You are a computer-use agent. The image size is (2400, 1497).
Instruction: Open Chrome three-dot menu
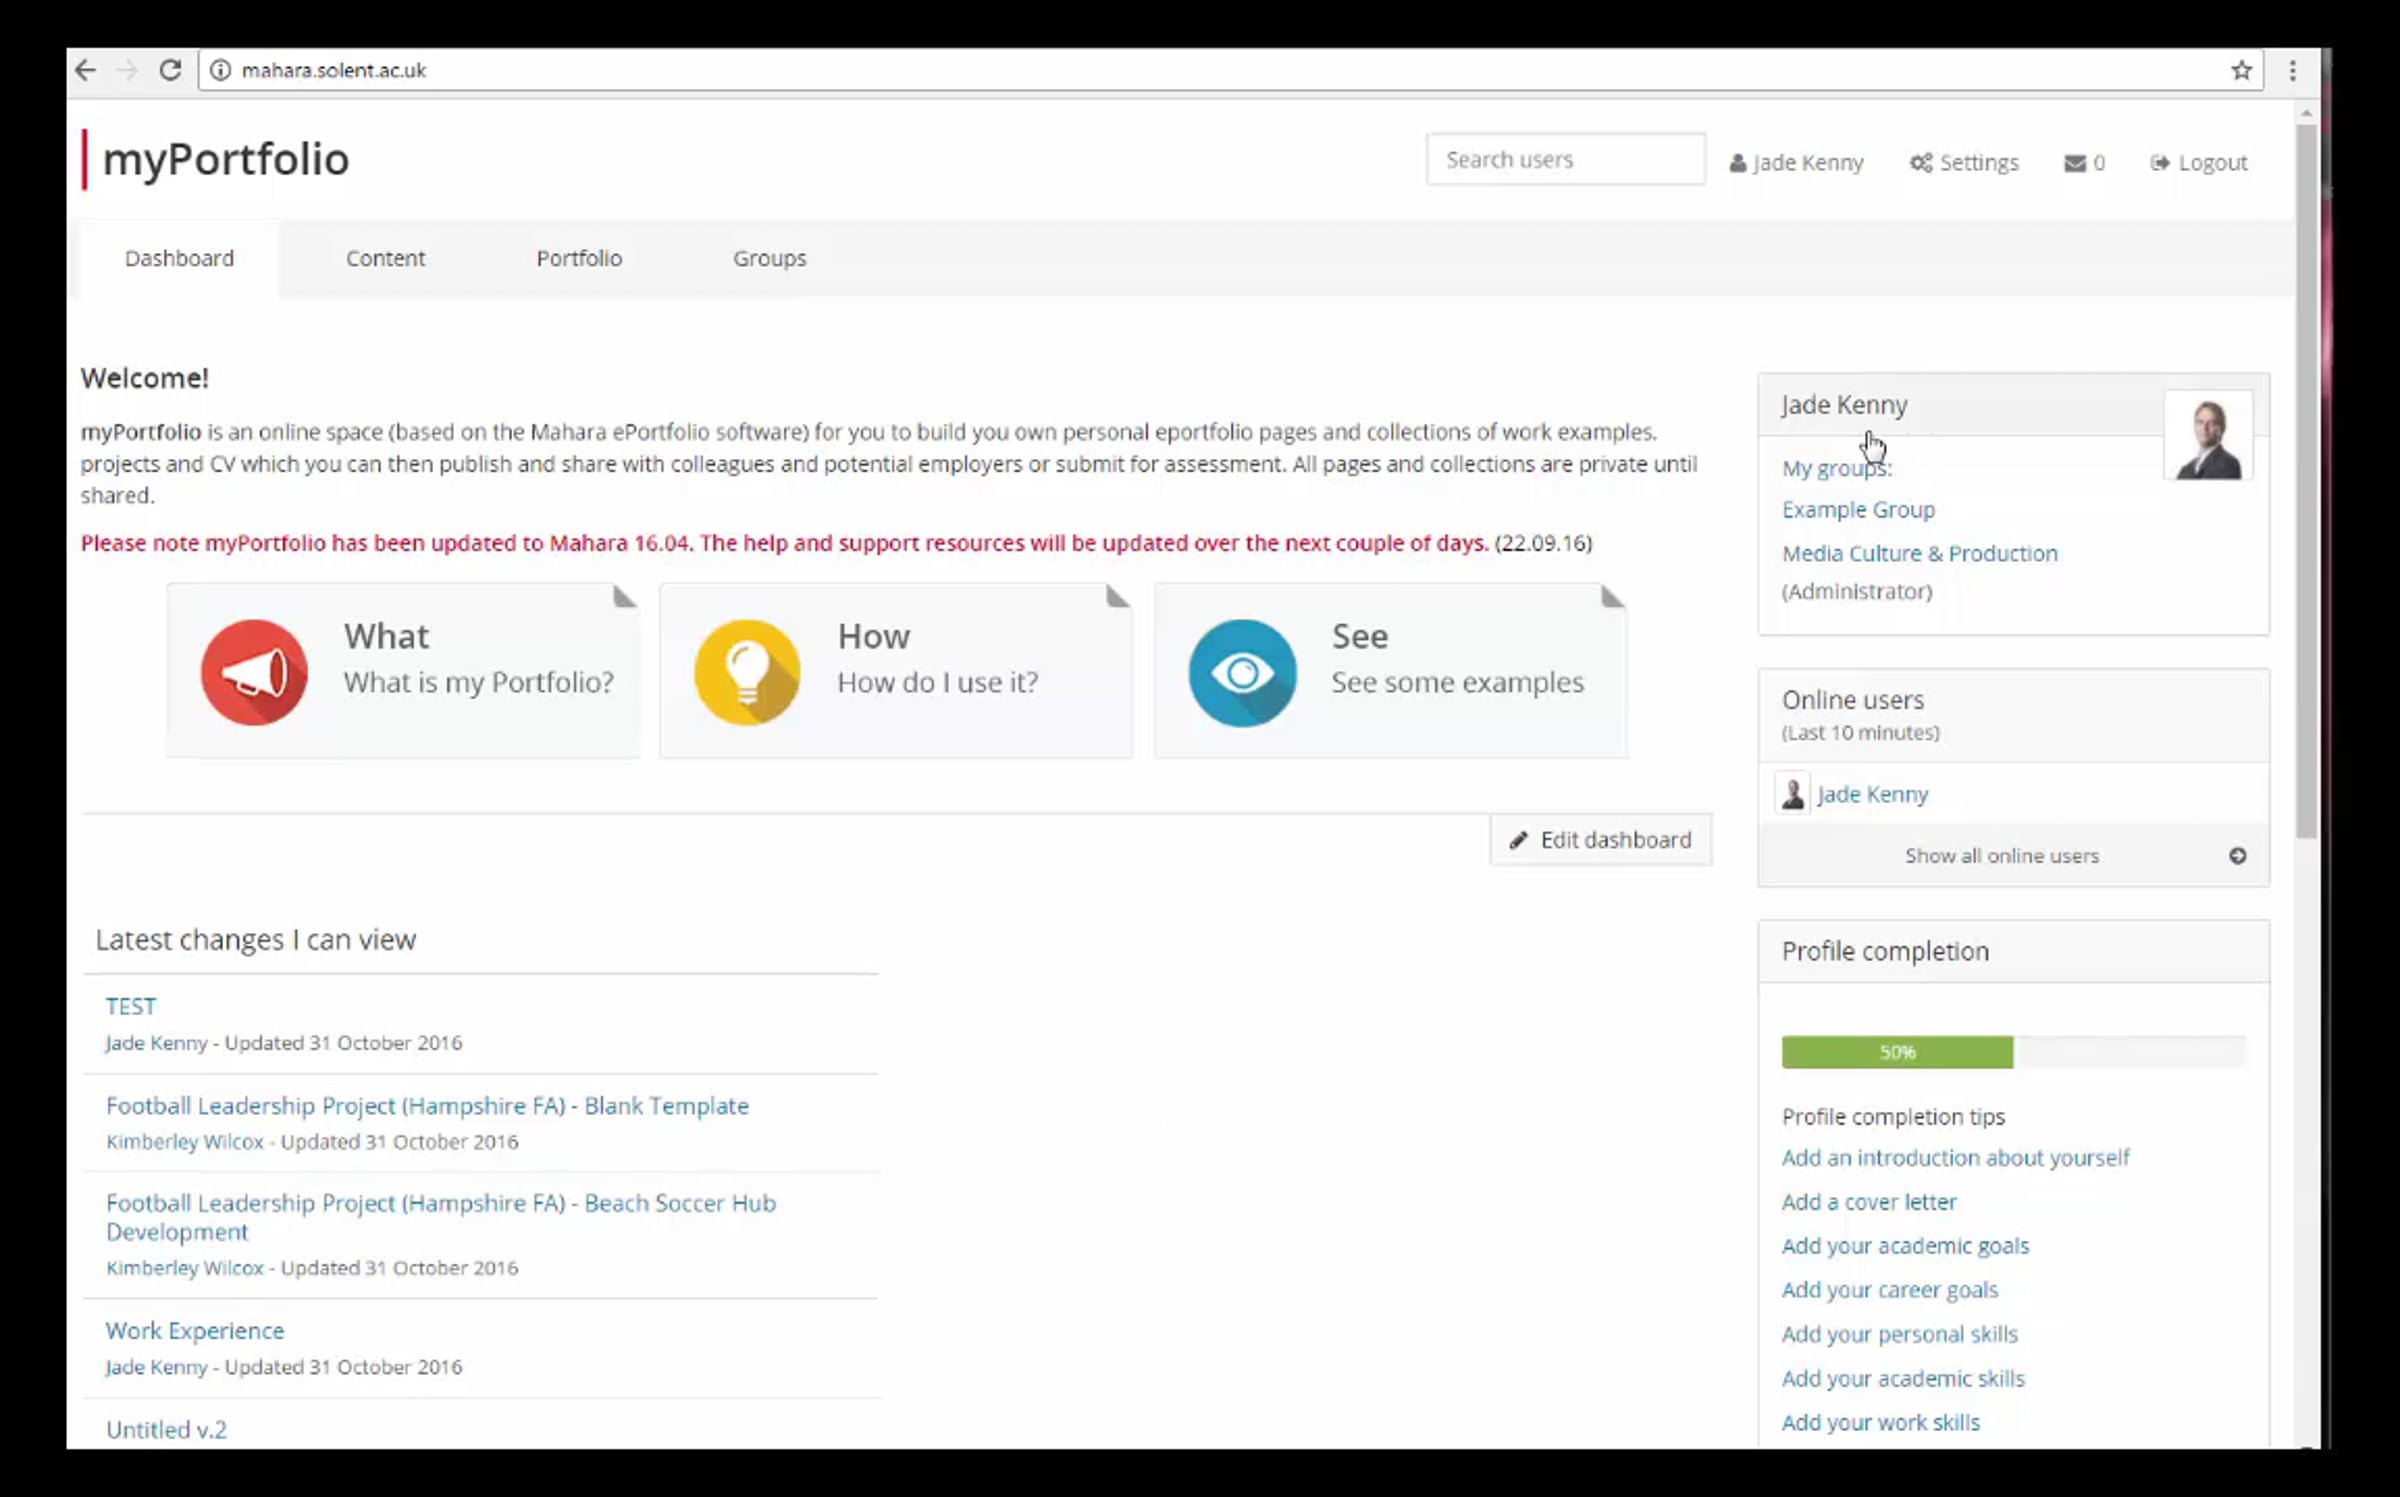(x=2292, y=70)
